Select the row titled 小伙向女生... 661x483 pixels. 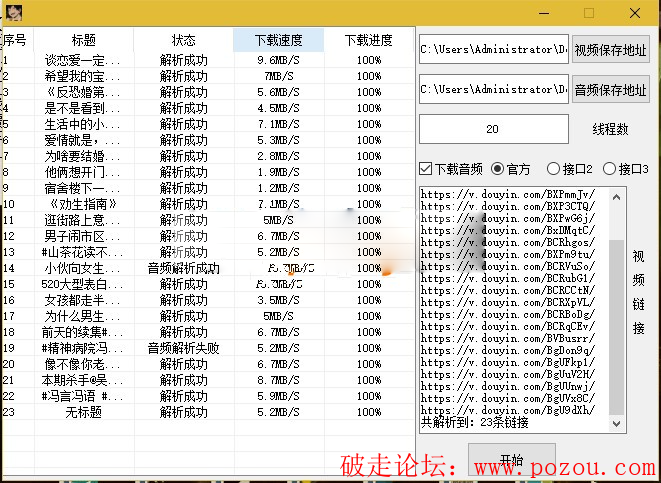point(209,268)
